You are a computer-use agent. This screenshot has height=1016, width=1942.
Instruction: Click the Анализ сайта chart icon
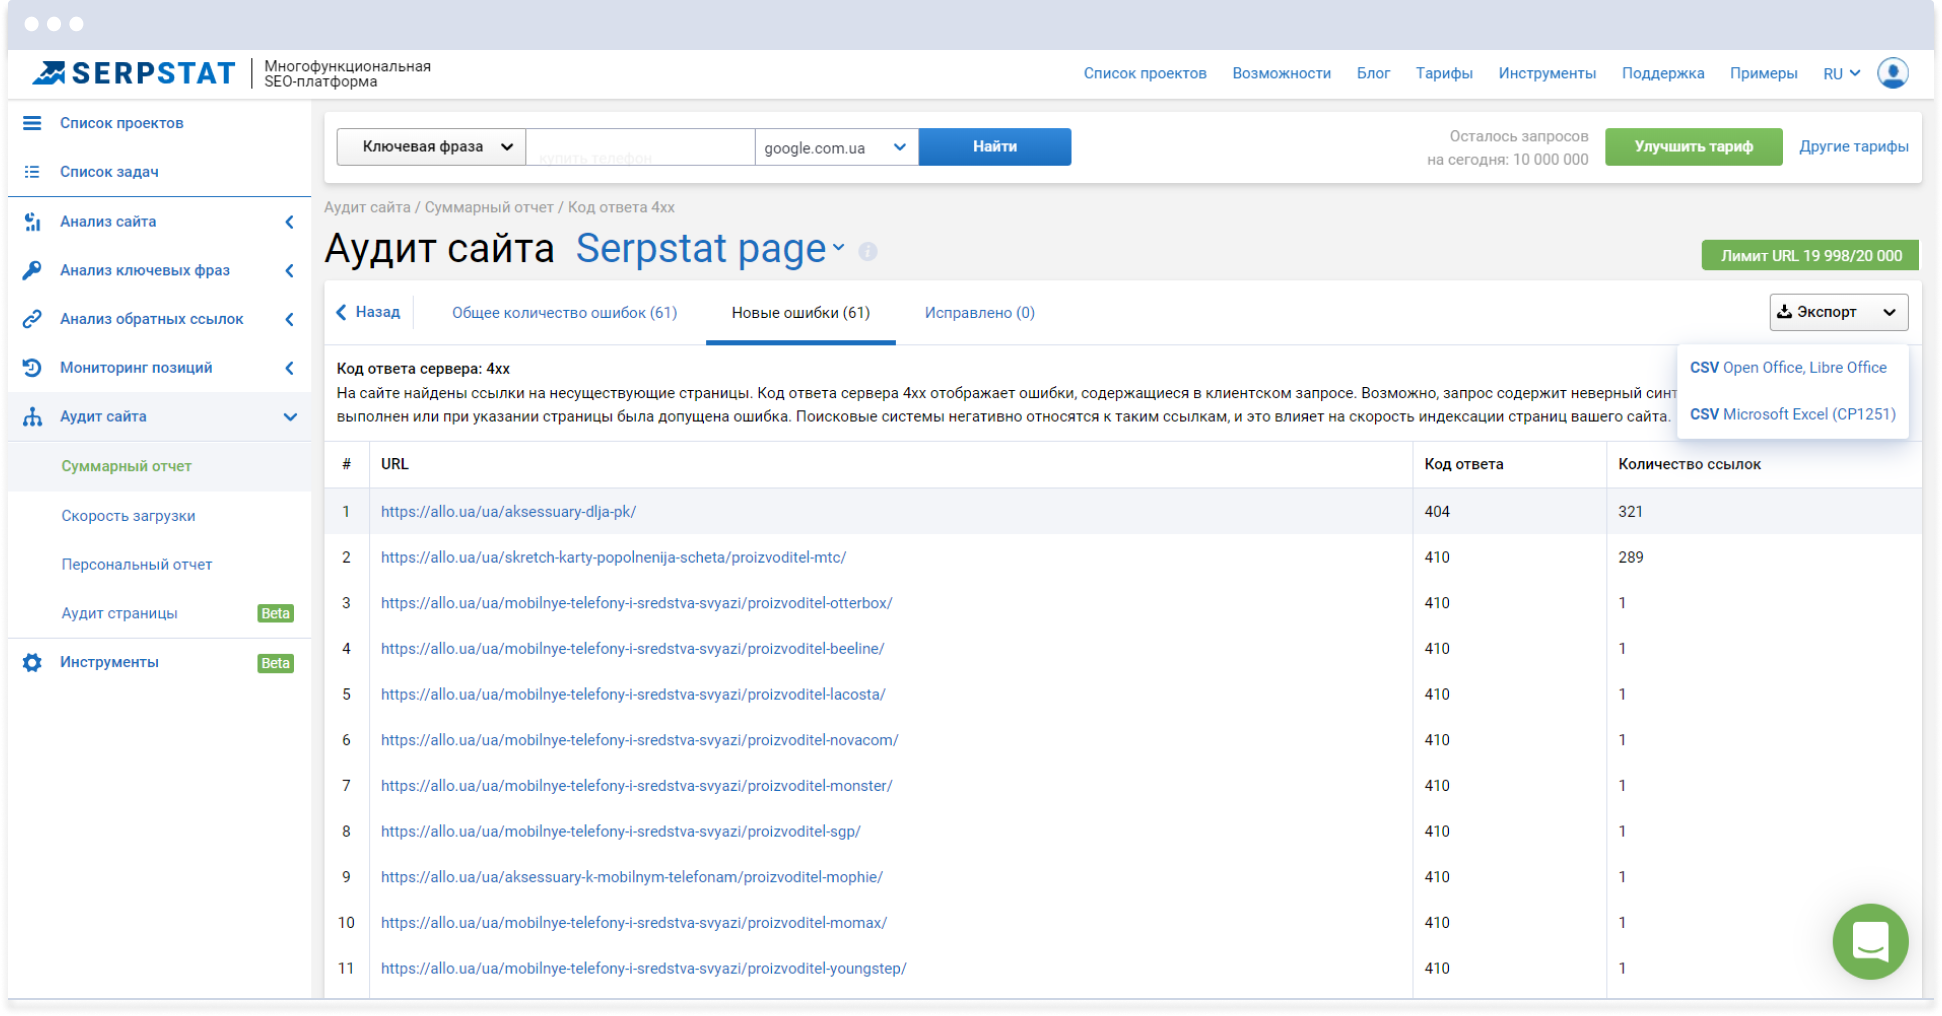point(32,221)
